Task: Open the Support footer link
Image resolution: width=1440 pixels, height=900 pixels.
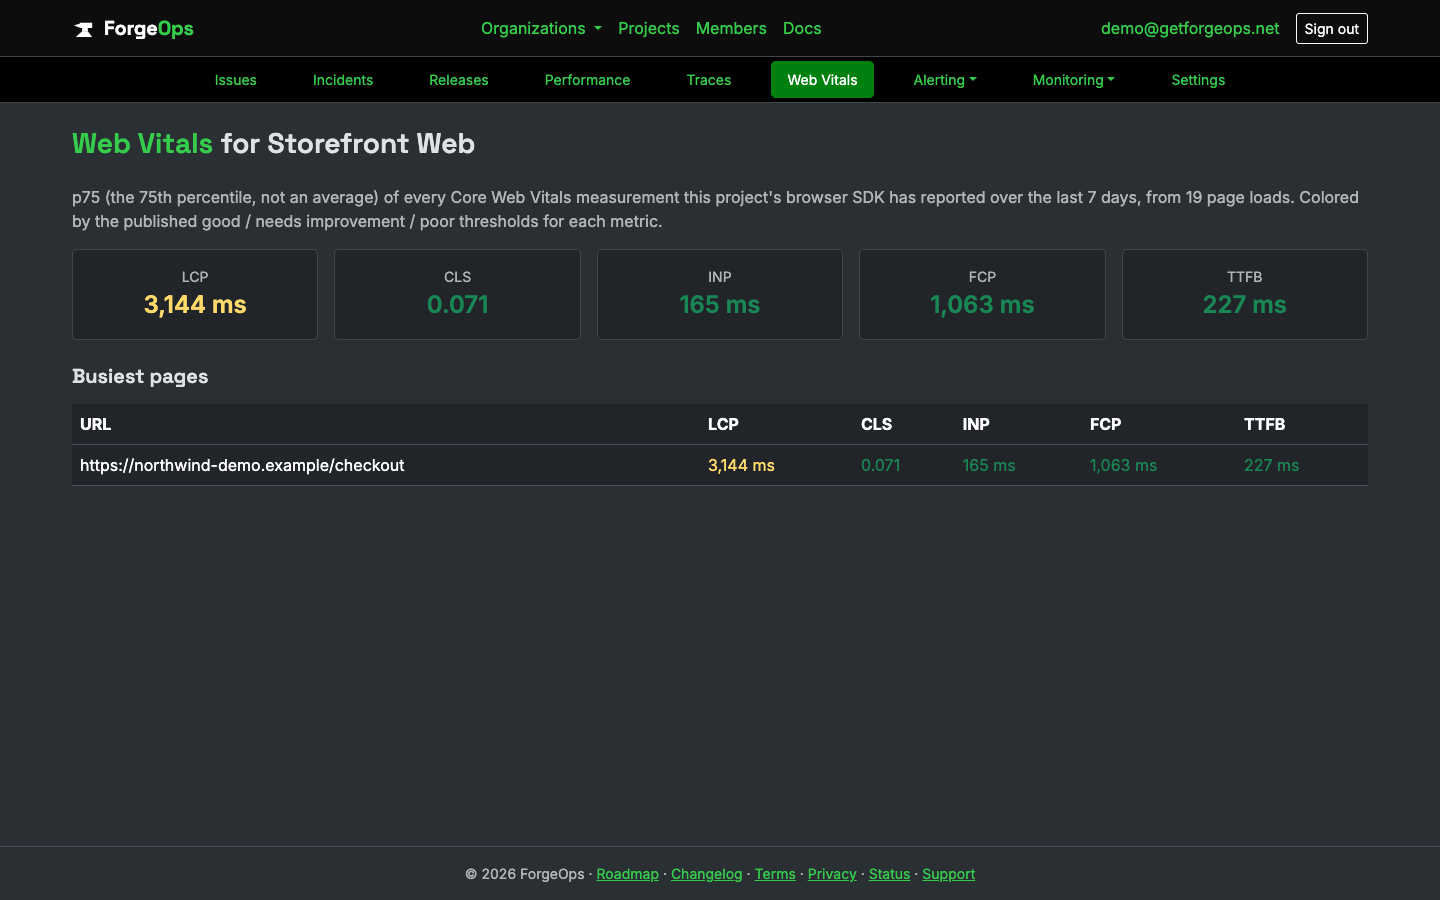Action: pos(948,874)
